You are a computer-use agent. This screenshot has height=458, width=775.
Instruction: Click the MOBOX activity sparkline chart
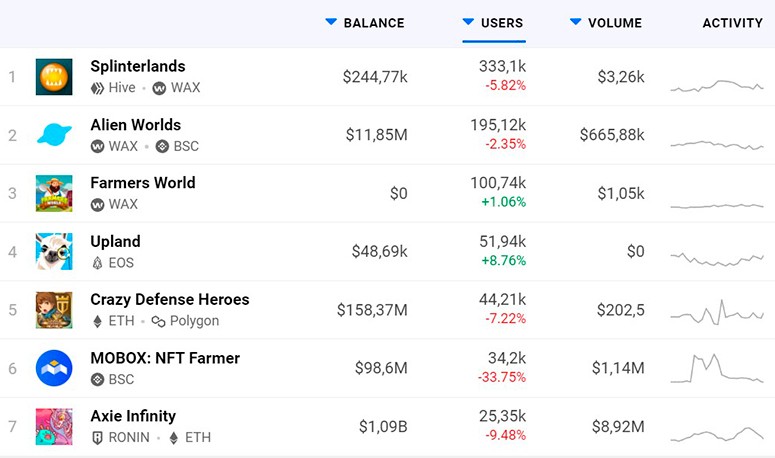[717, 368]
